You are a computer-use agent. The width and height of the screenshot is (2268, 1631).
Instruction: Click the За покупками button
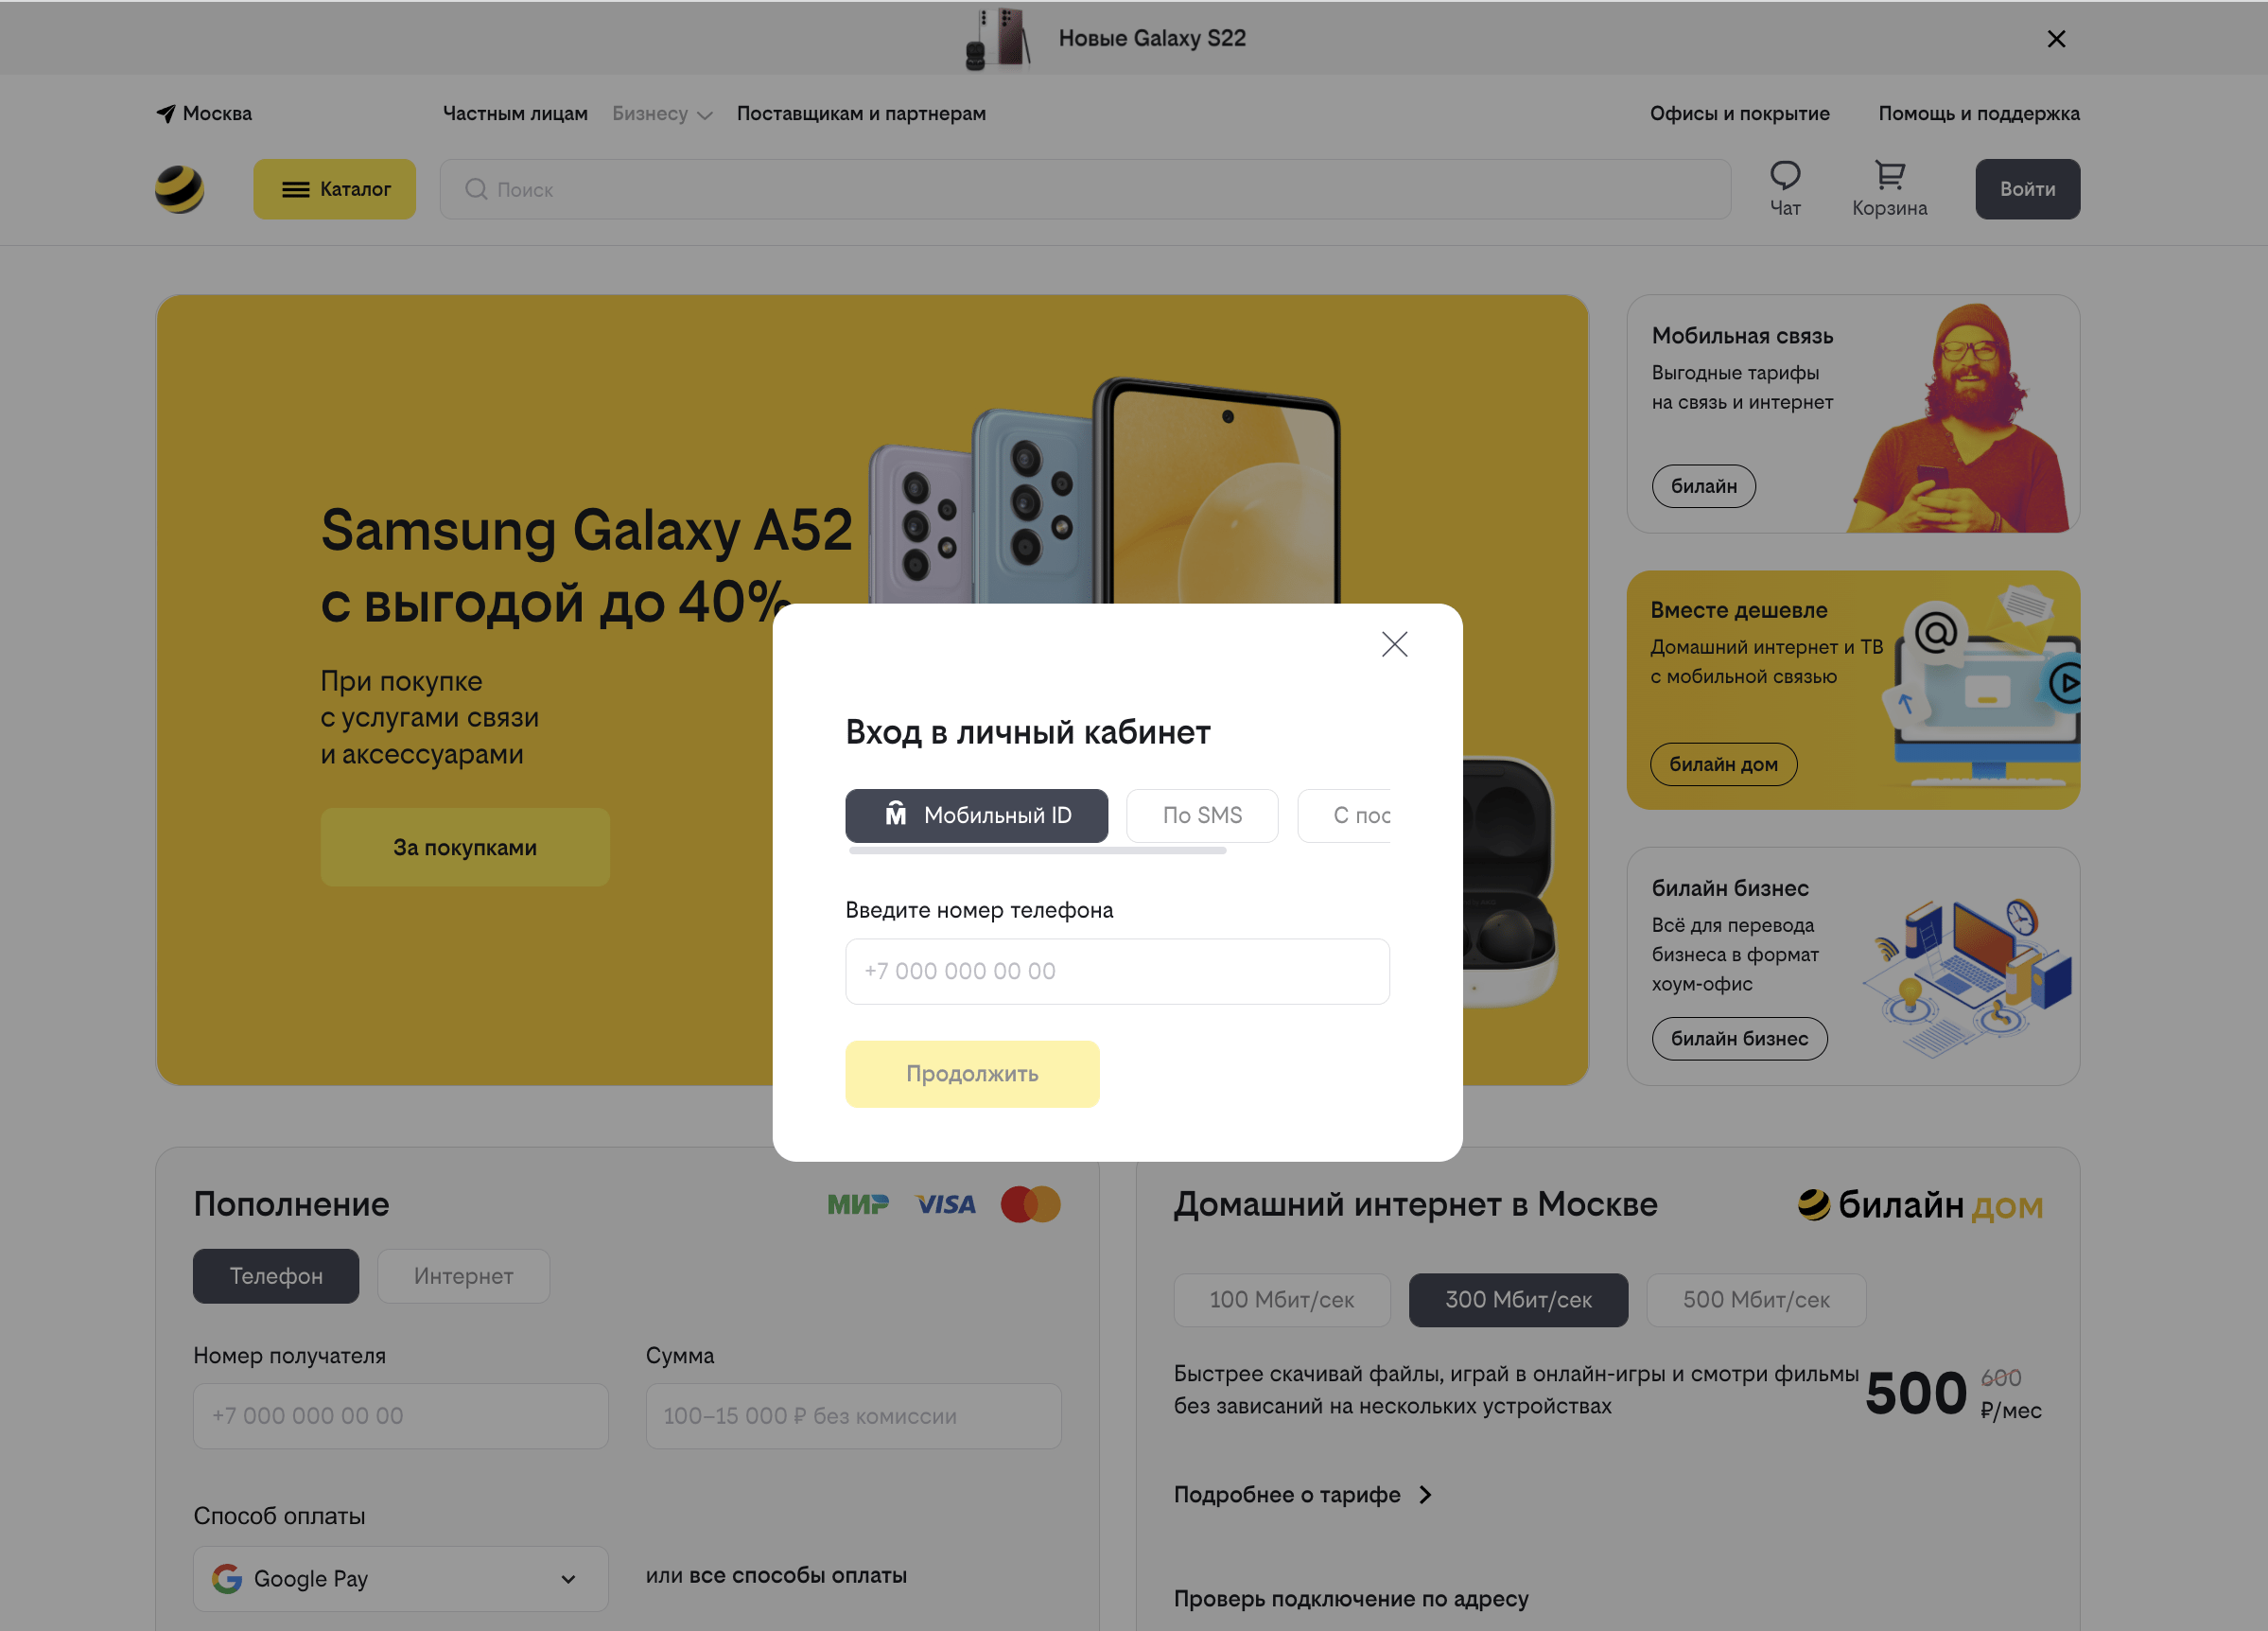465,847
